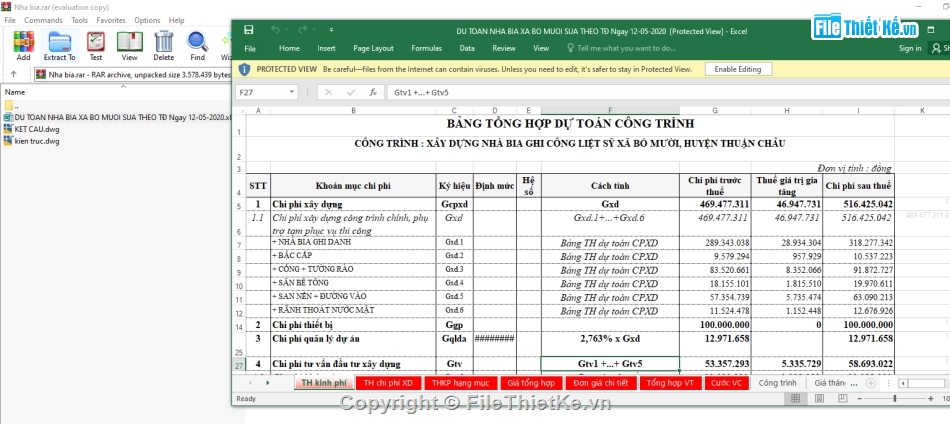Click cell with 'Chi phí thiết bị'
The image size is (950, 424).
(353, 325)
